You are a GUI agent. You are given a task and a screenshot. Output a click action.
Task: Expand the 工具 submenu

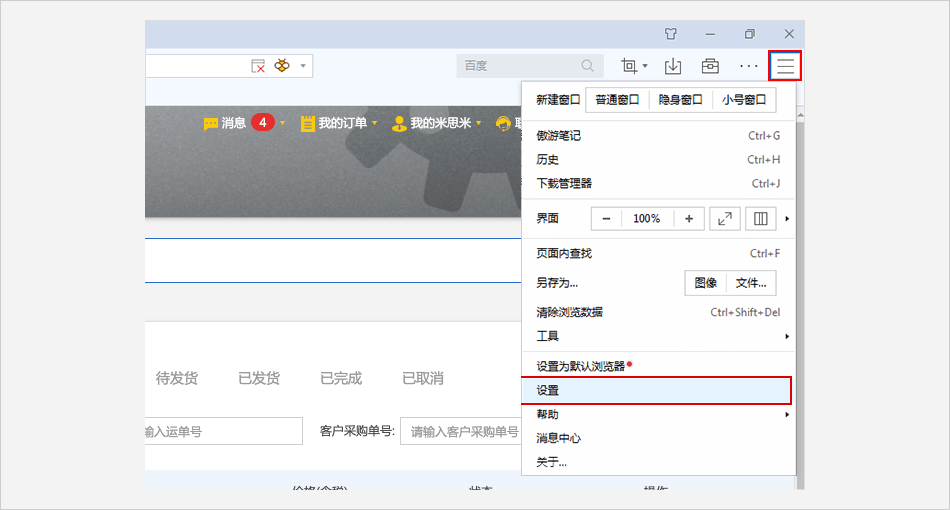(x=786, y=336)
